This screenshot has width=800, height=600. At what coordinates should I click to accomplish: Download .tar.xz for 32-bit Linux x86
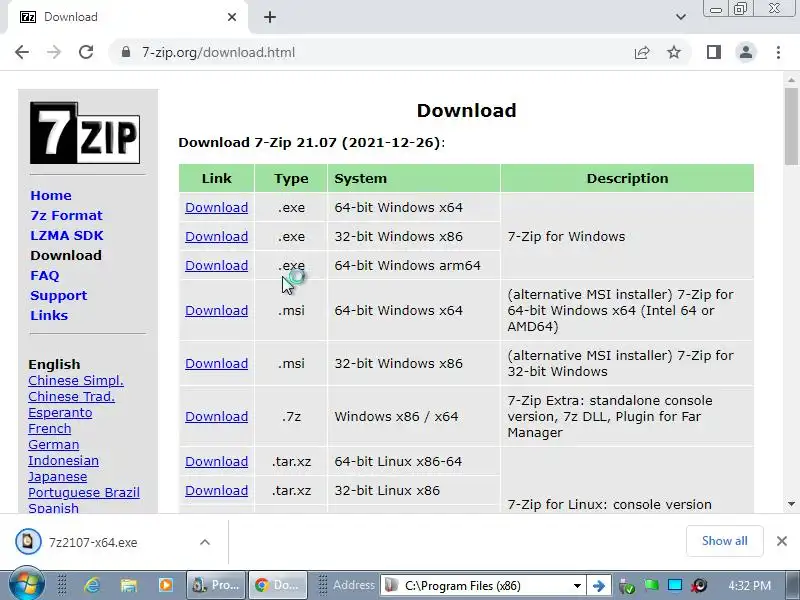pyautogui.click(x=216, y=491)
